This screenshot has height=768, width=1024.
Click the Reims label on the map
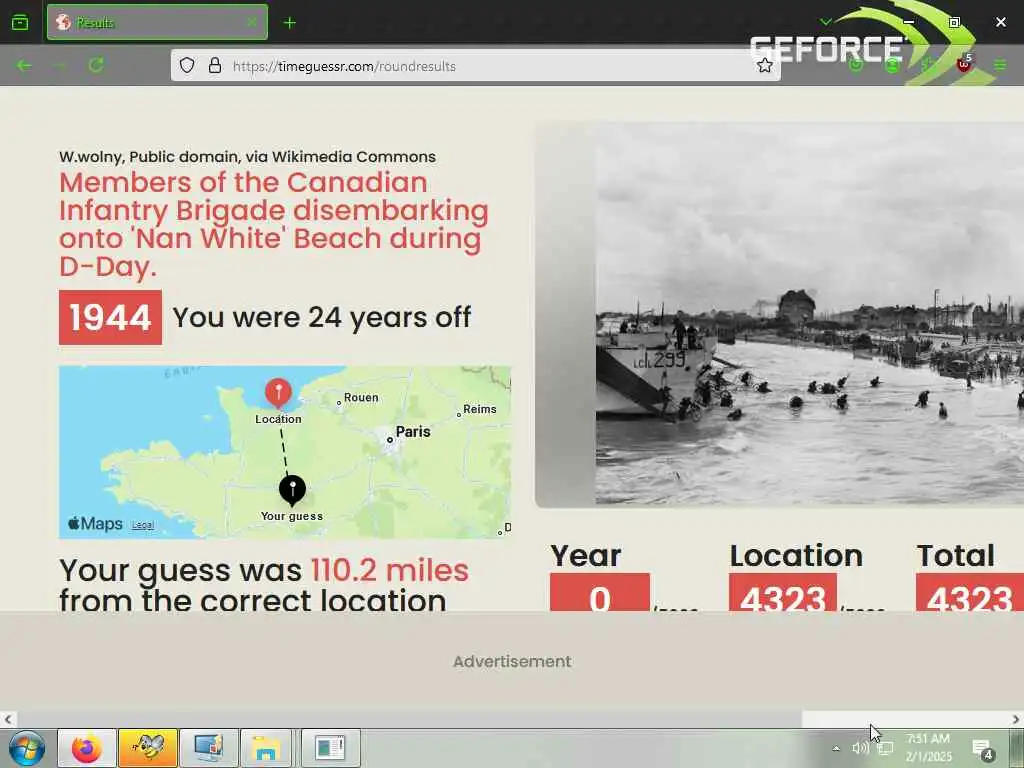point(479,409)
